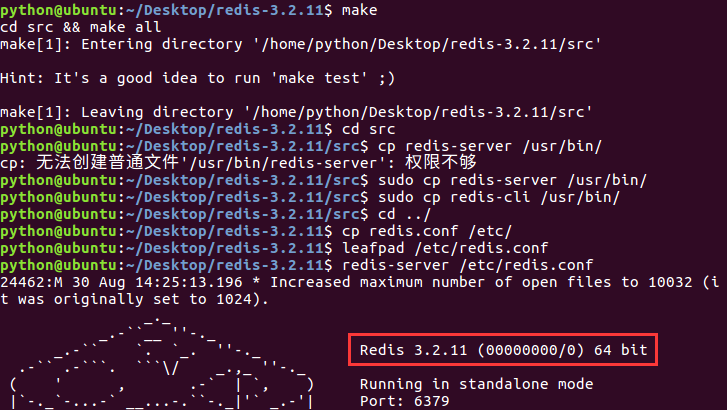Click 'Running in standalone mode' text
The image size is (727, 410).
point(476,384)
